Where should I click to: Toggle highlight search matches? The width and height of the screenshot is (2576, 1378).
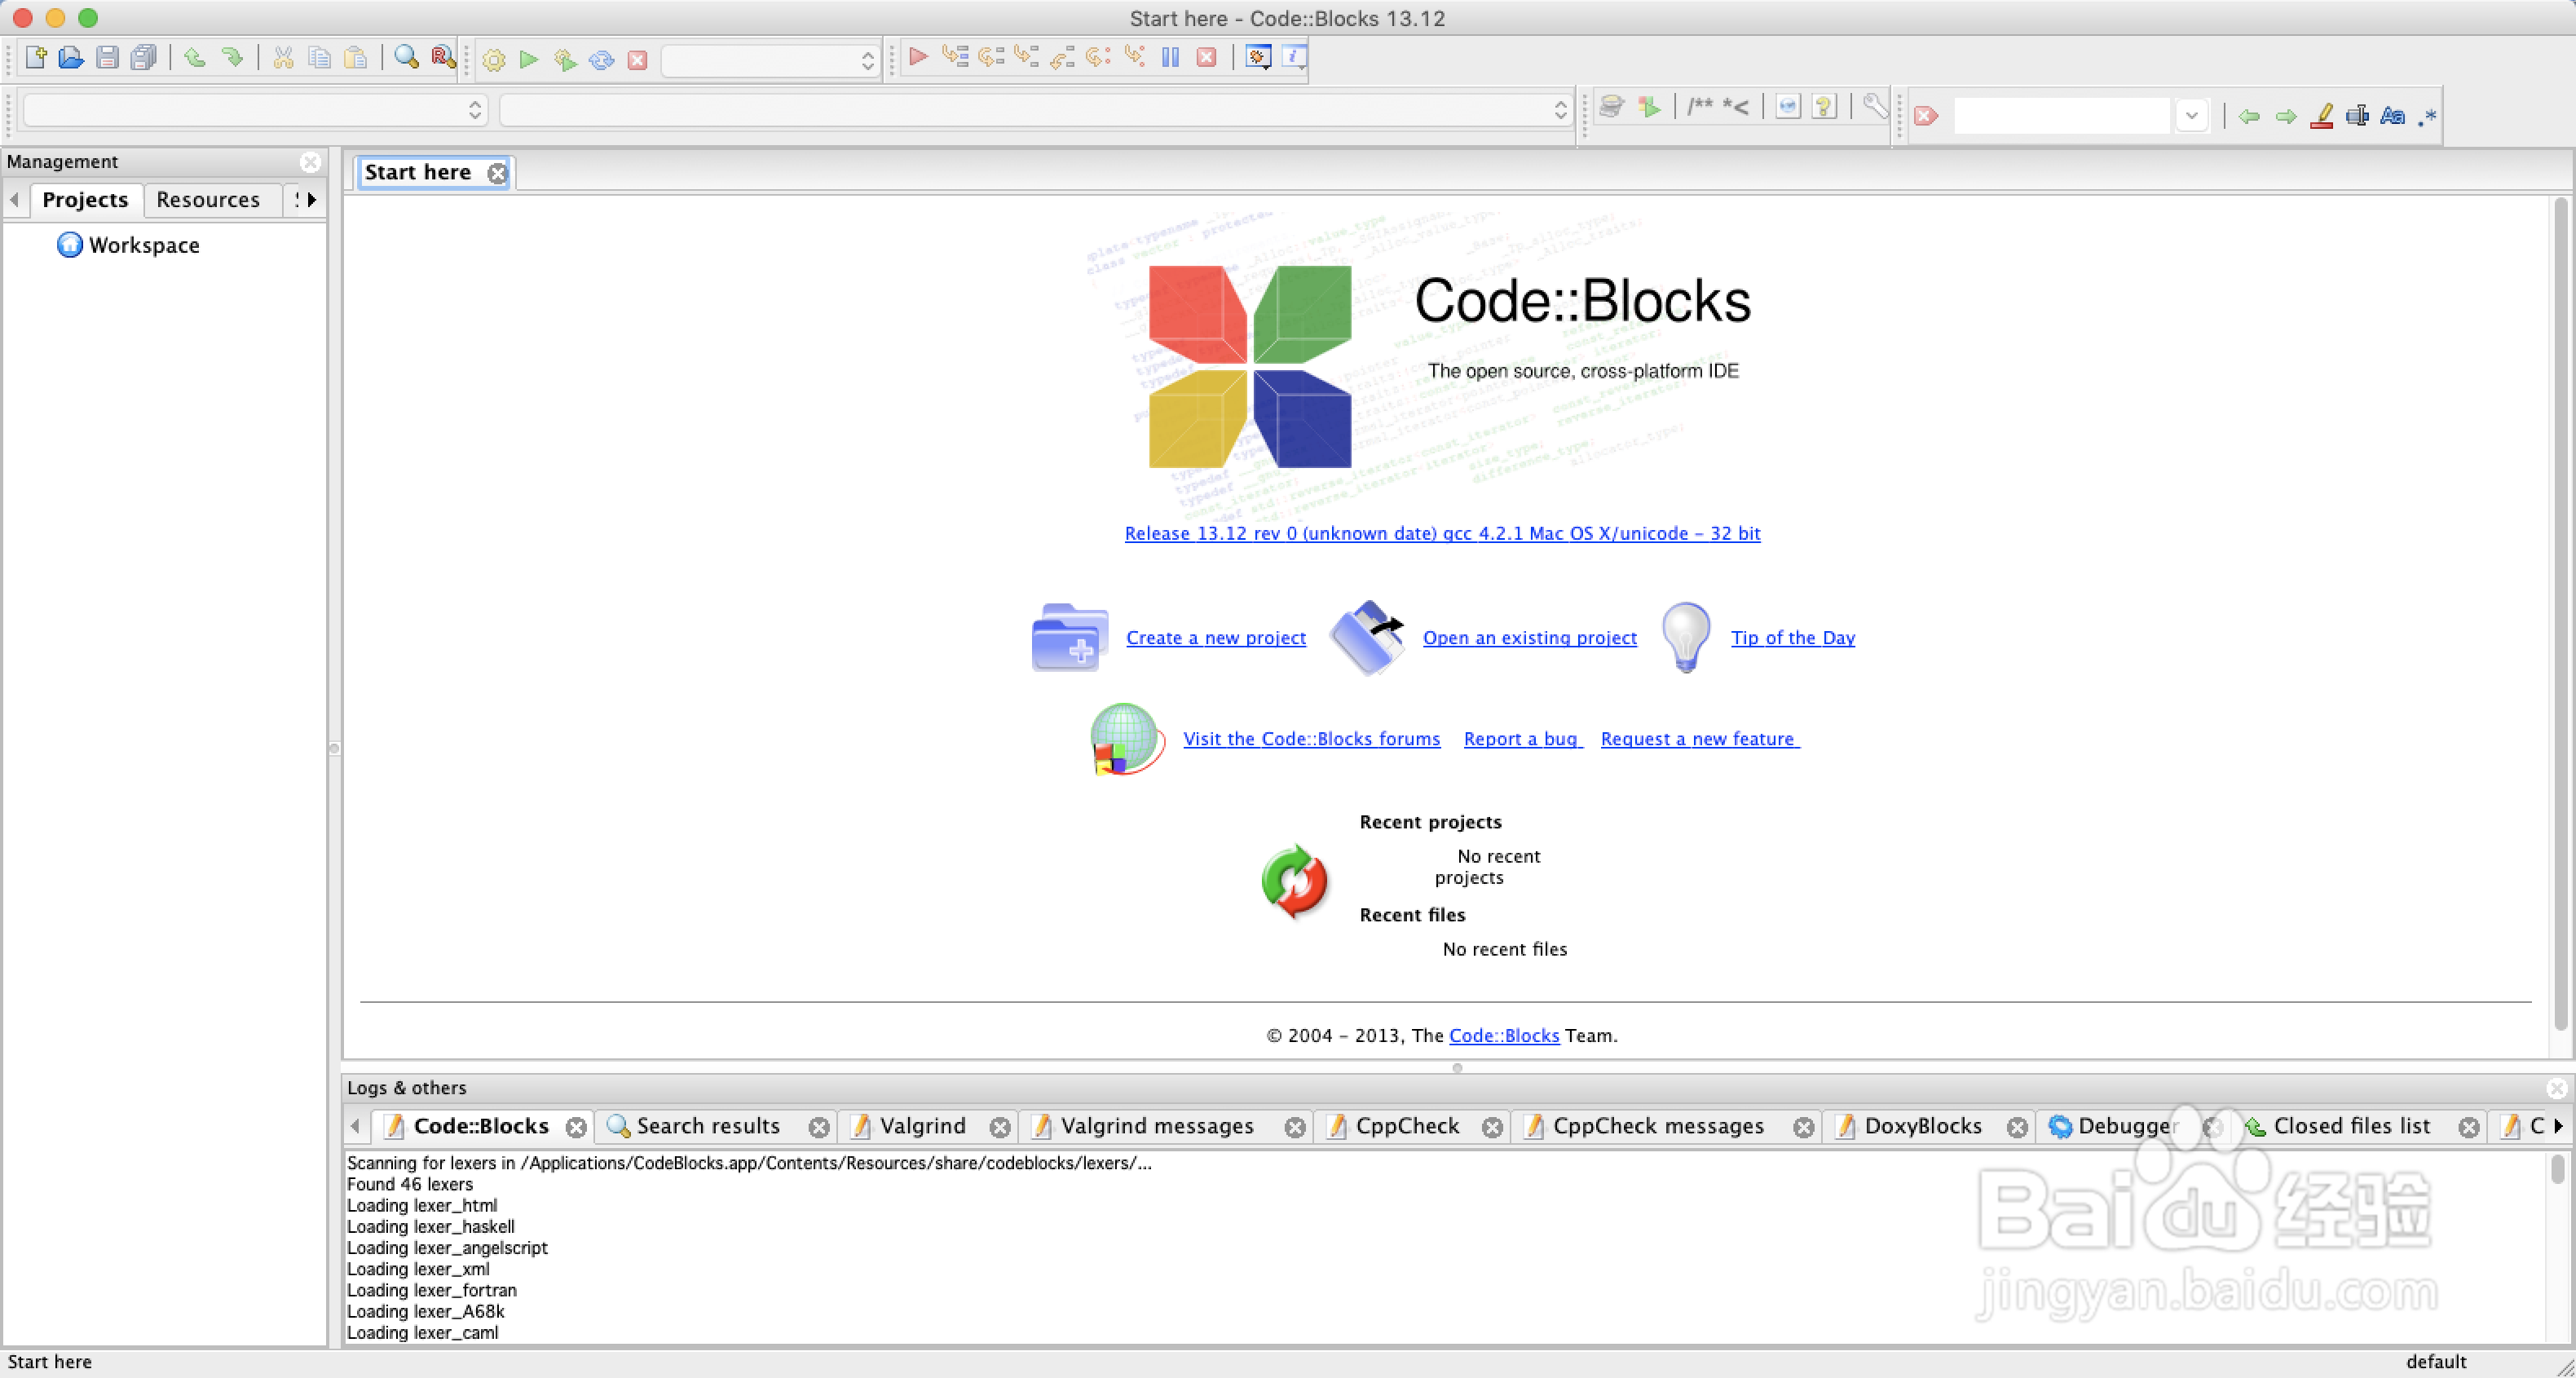(x=2322, y=116)
